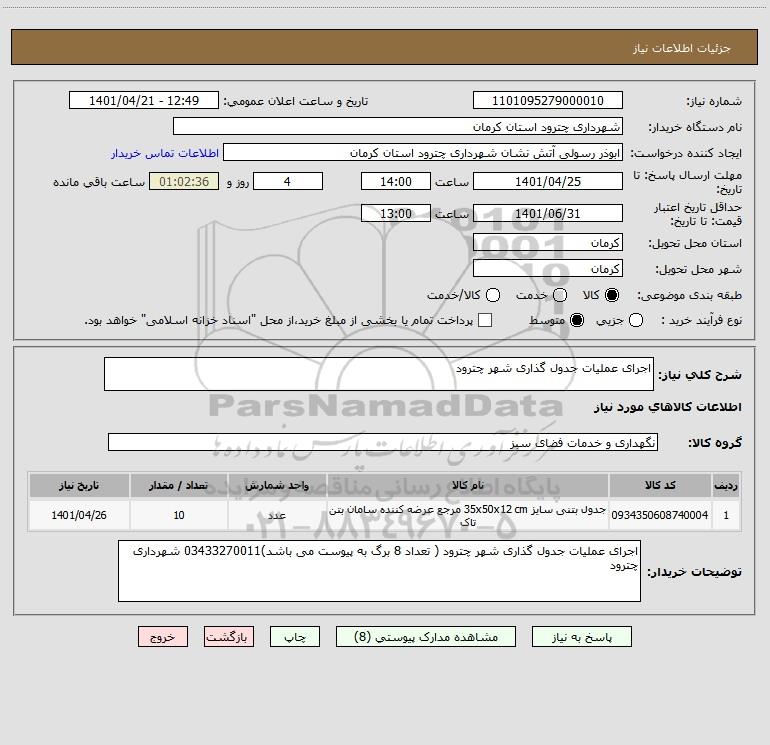Click the validity time field 13:00
The height and width of the screenshot is (745, 770).
(396, 213)
